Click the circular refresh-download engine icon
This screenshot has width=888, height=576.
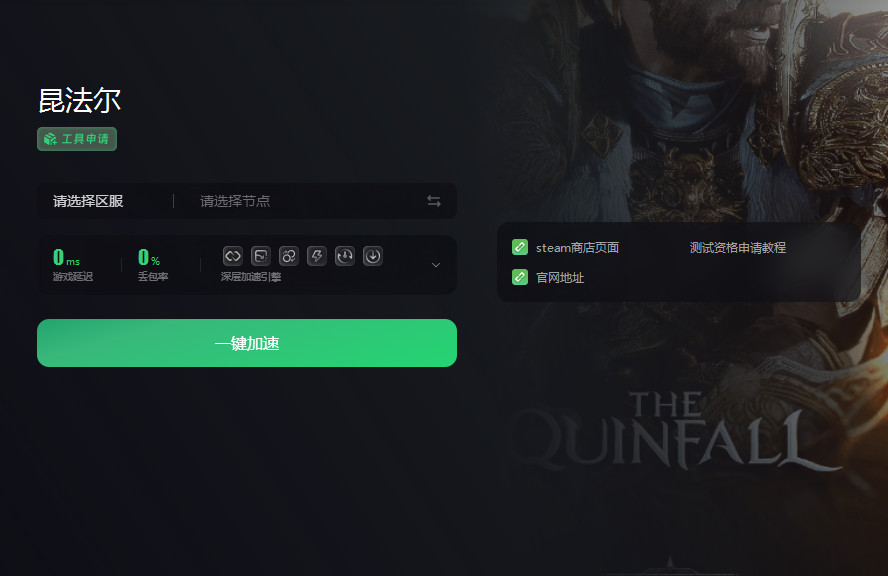click(x=345, y=256)
